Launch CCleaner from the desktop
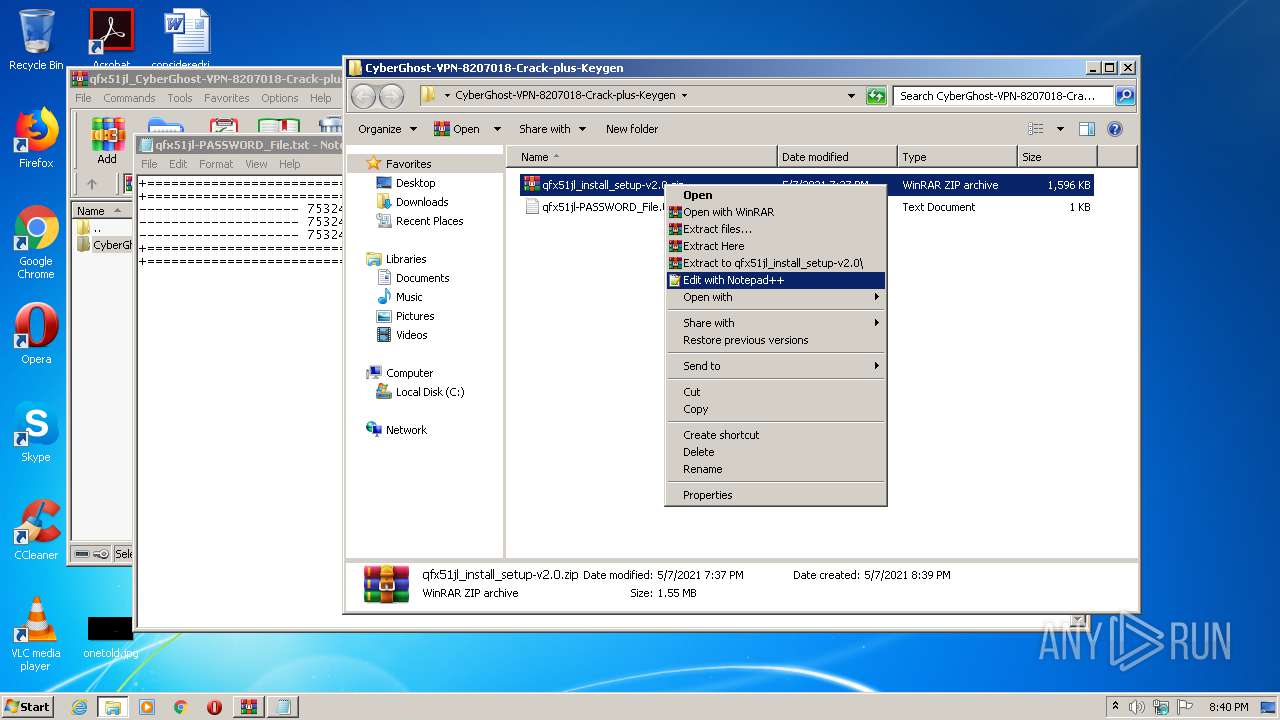The image size is (1280, 720). (36, 530)
